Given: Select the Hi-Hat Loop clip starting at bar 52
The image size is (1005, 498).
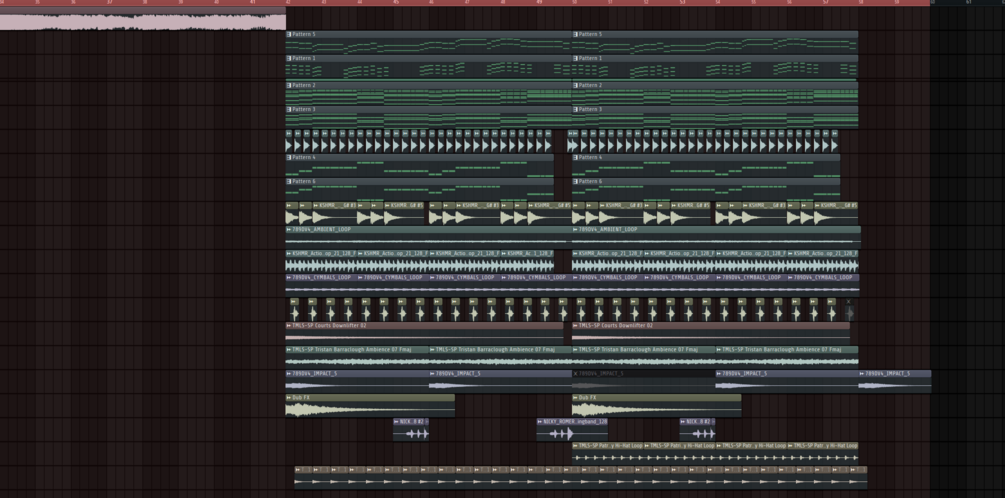Looking at the screenshot, I should click(x=679, y=454).
